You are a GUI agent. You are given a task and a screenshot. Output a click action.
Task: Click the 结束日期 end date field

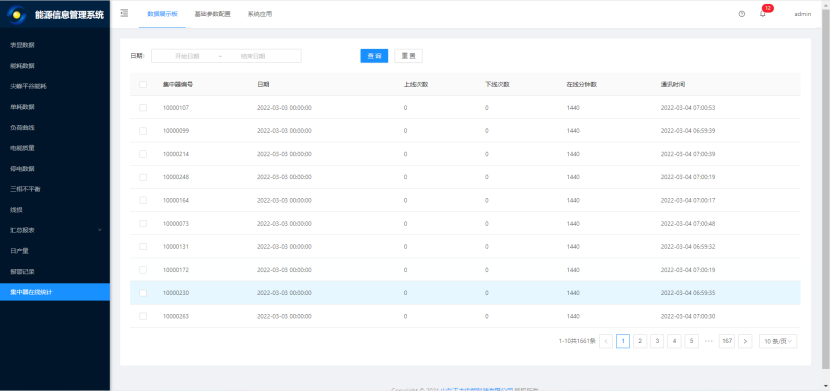coord(252,56)
